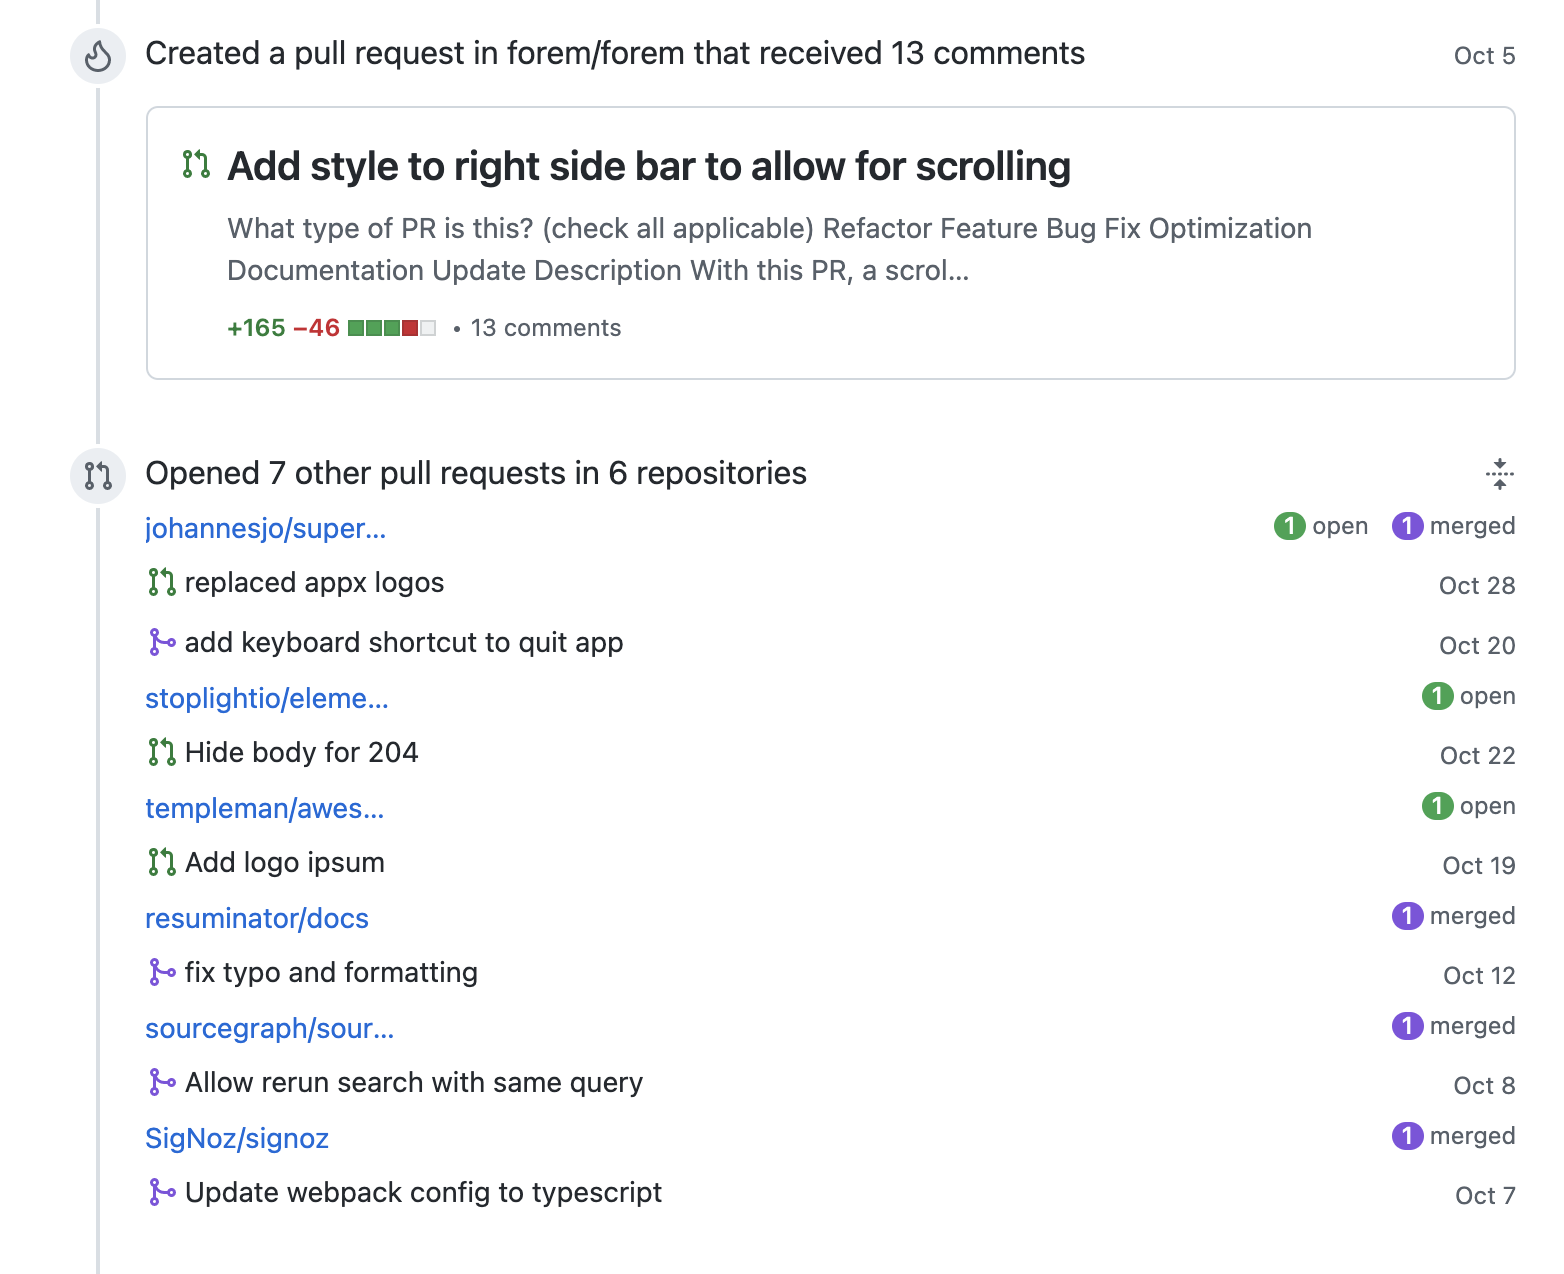Click the green open PR icon beside 'replaced appx logos'

(161, 582)
